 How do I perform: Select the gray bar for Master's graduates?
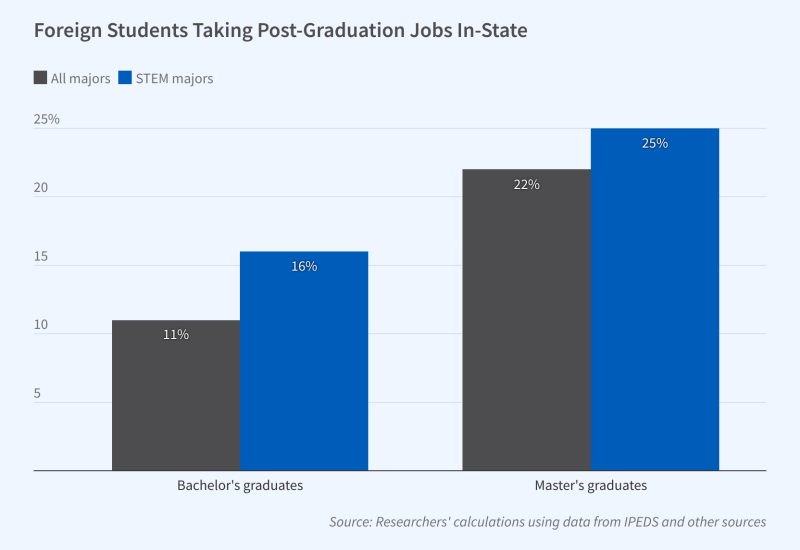tap(526, 330)
